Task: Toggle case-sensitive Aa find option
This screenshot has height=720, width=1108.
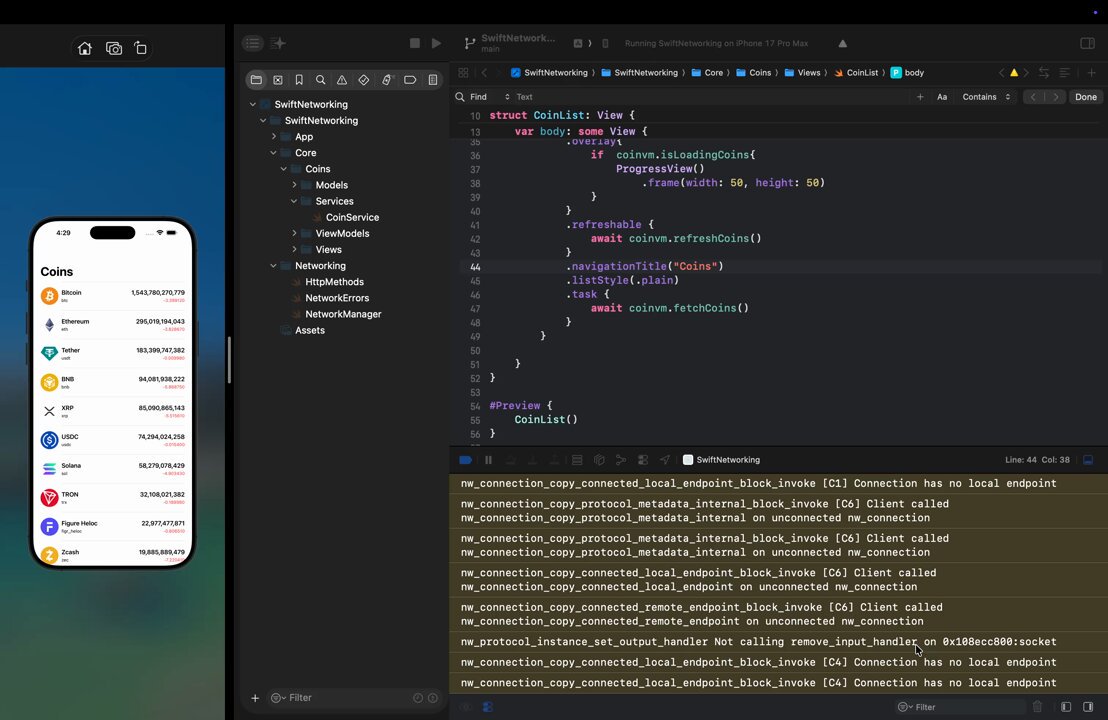Action: (x=942, y=97)
